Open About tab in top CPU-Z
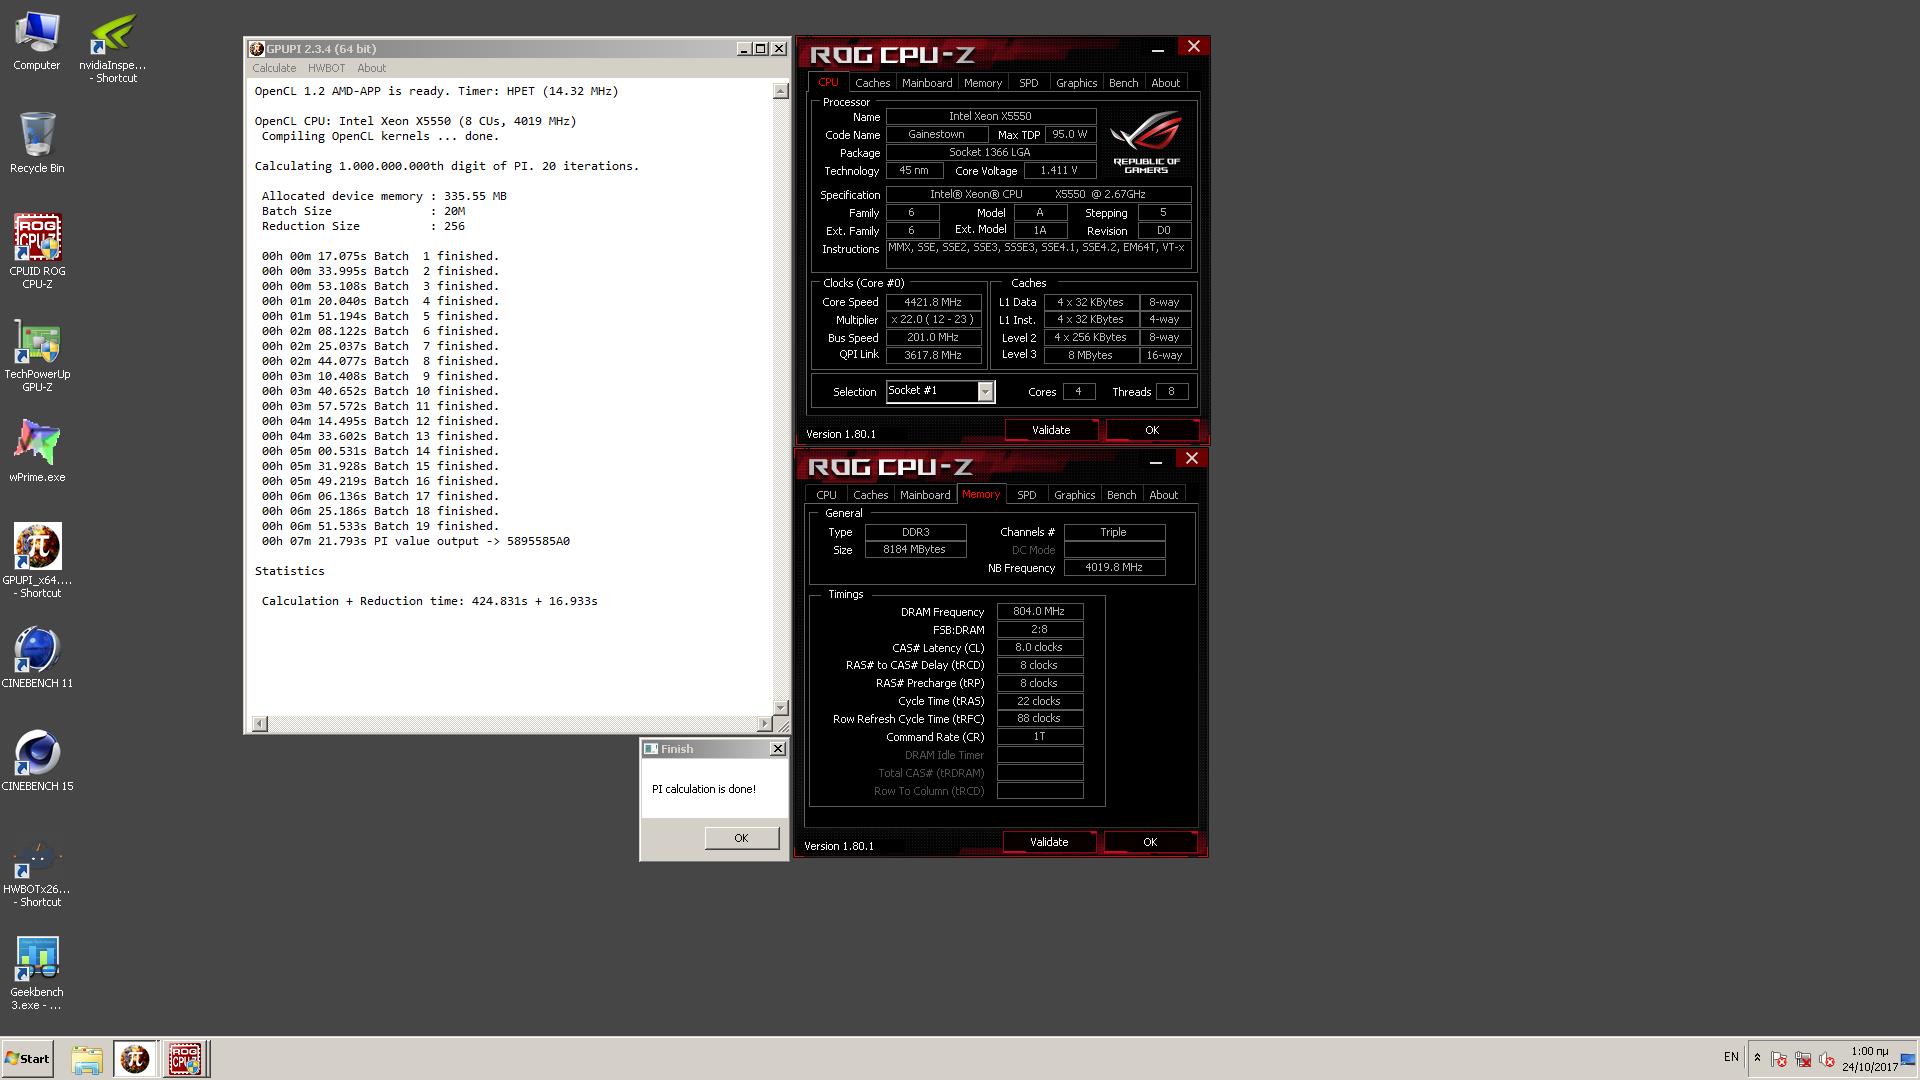Image resolution: width=1920 pixels, height=1080 pixels. (x=1165, y=83)
